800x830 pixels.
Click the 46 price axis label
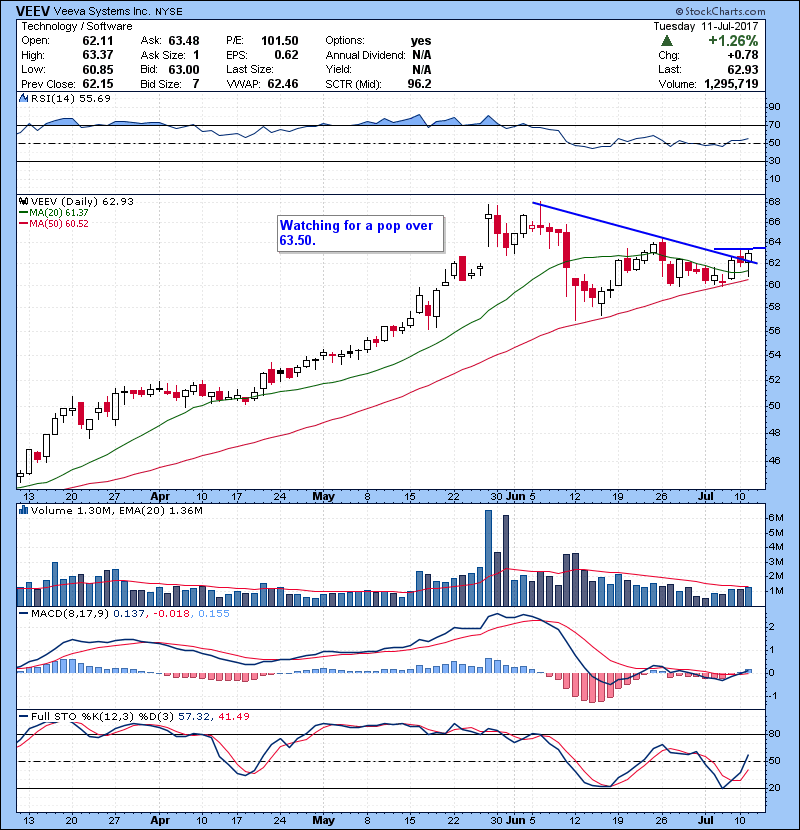click(774, 460)
